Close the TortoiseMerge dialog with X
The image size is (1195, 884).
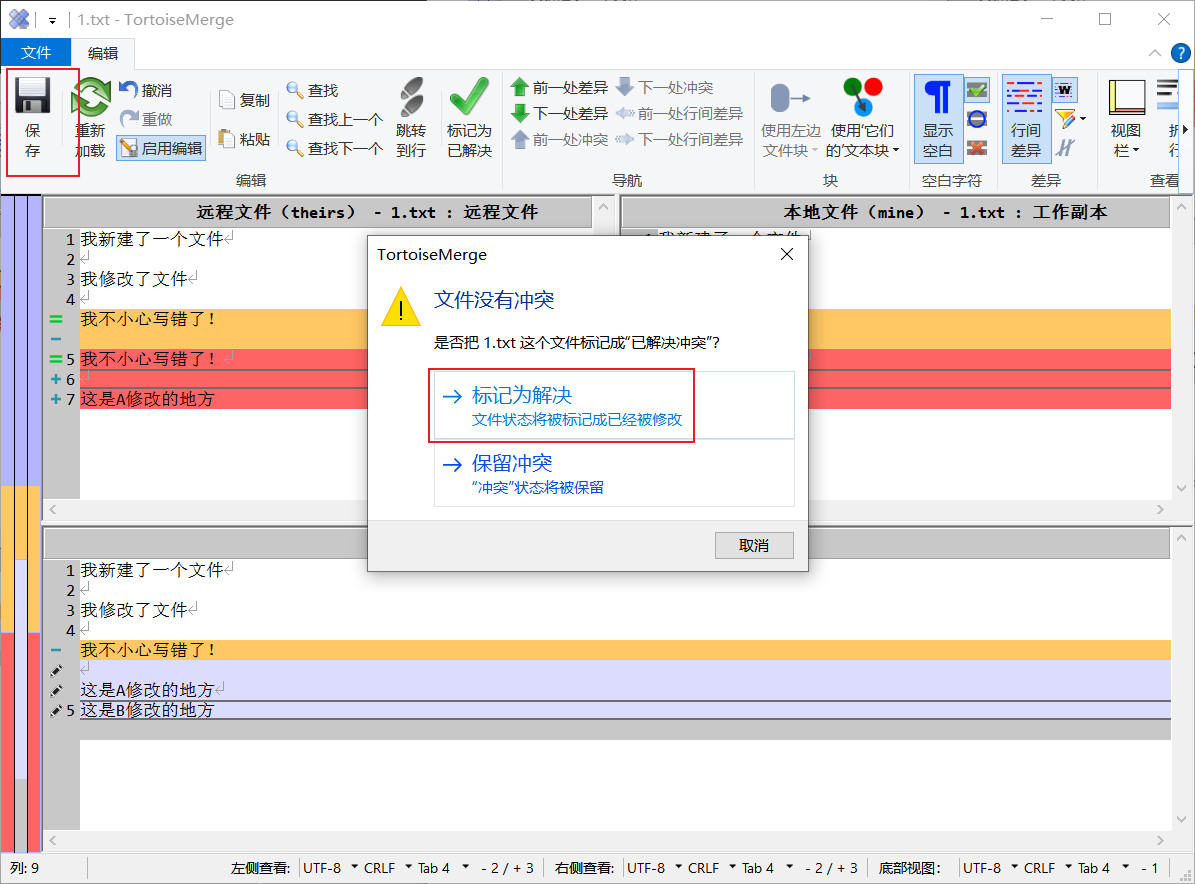click(787, 254)
